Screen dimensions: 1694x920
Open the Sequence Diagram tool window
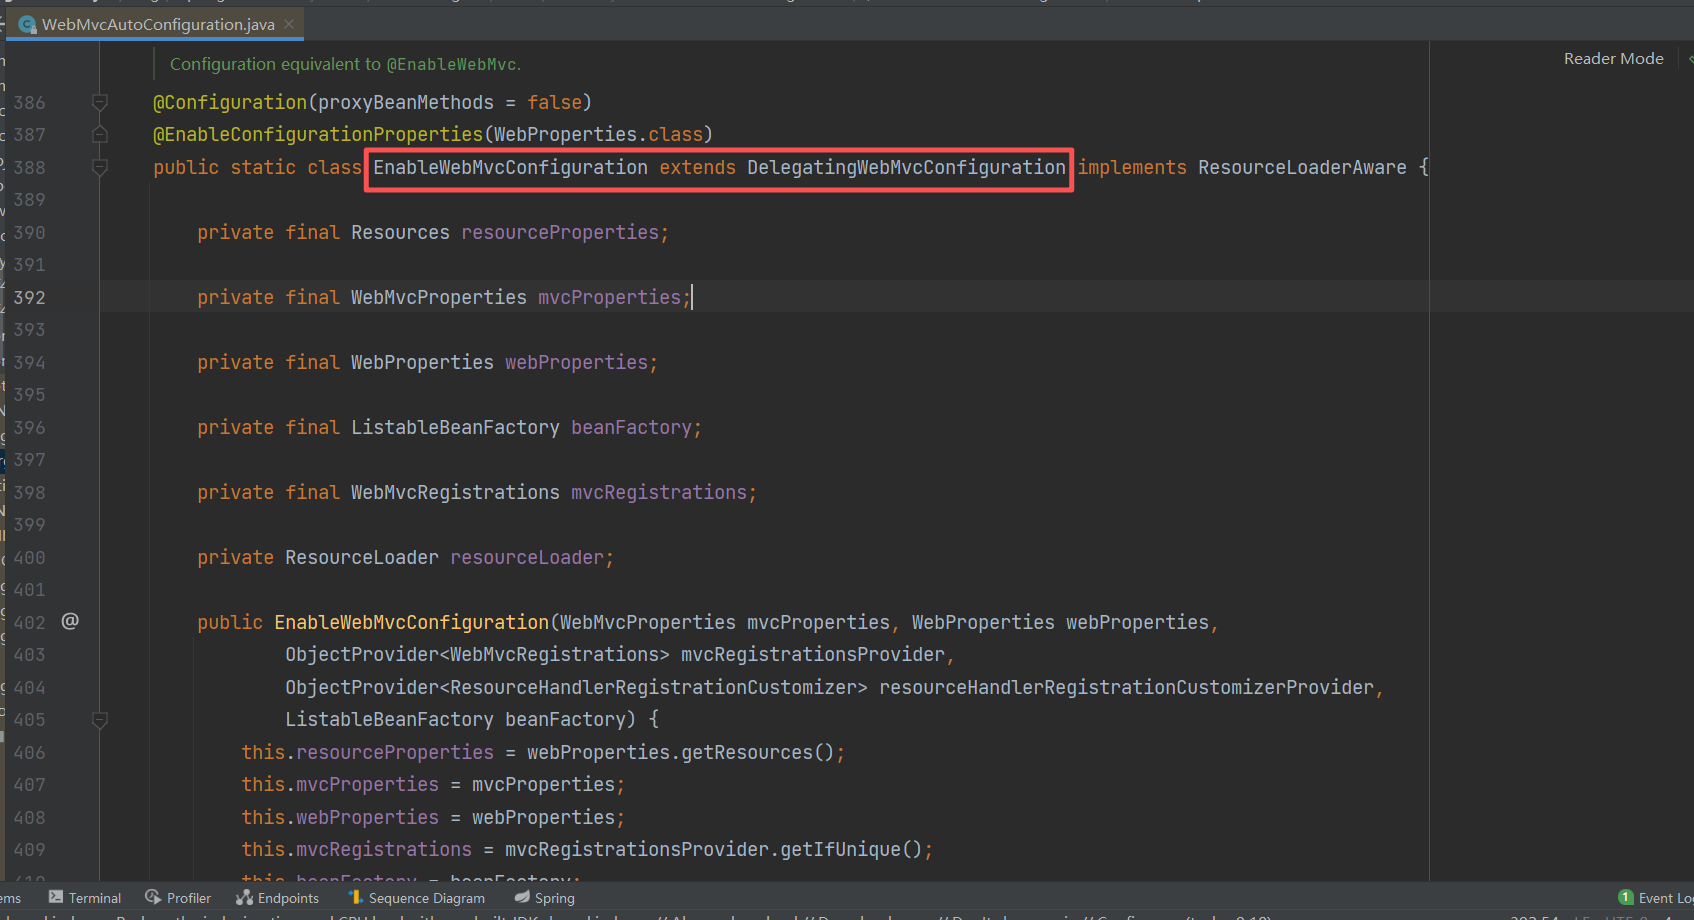click(x=416, y=898)
